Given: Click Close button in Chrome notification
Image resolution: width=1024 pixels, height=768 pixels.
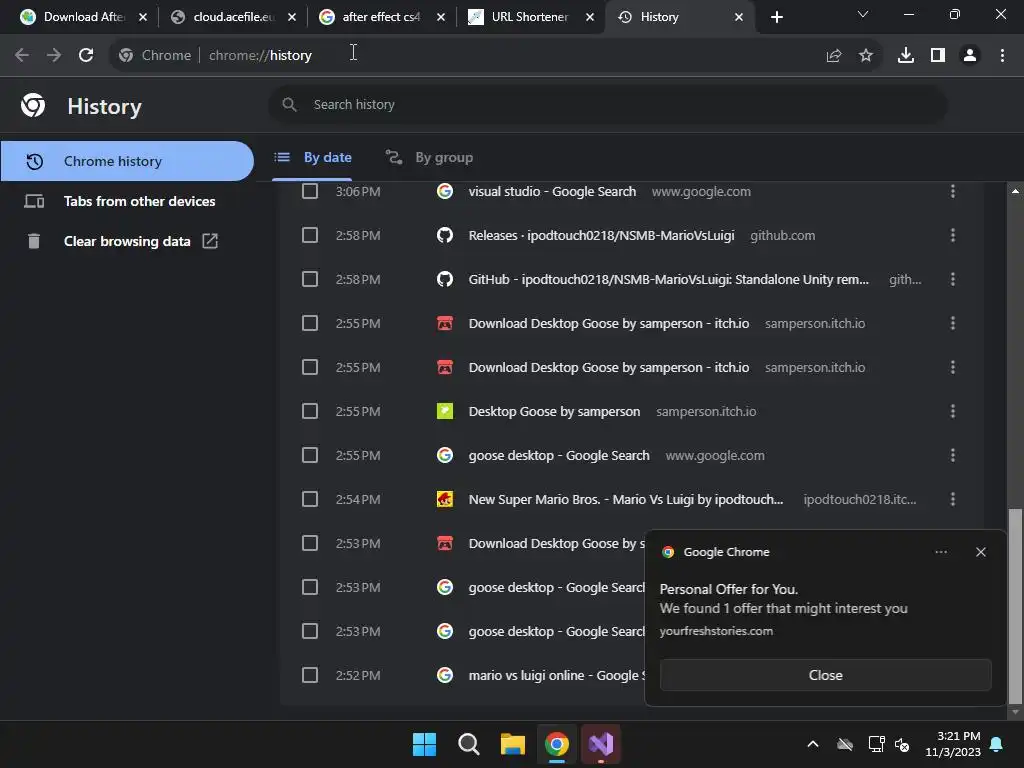Looking at the screenshot, I should coord(825,675).
